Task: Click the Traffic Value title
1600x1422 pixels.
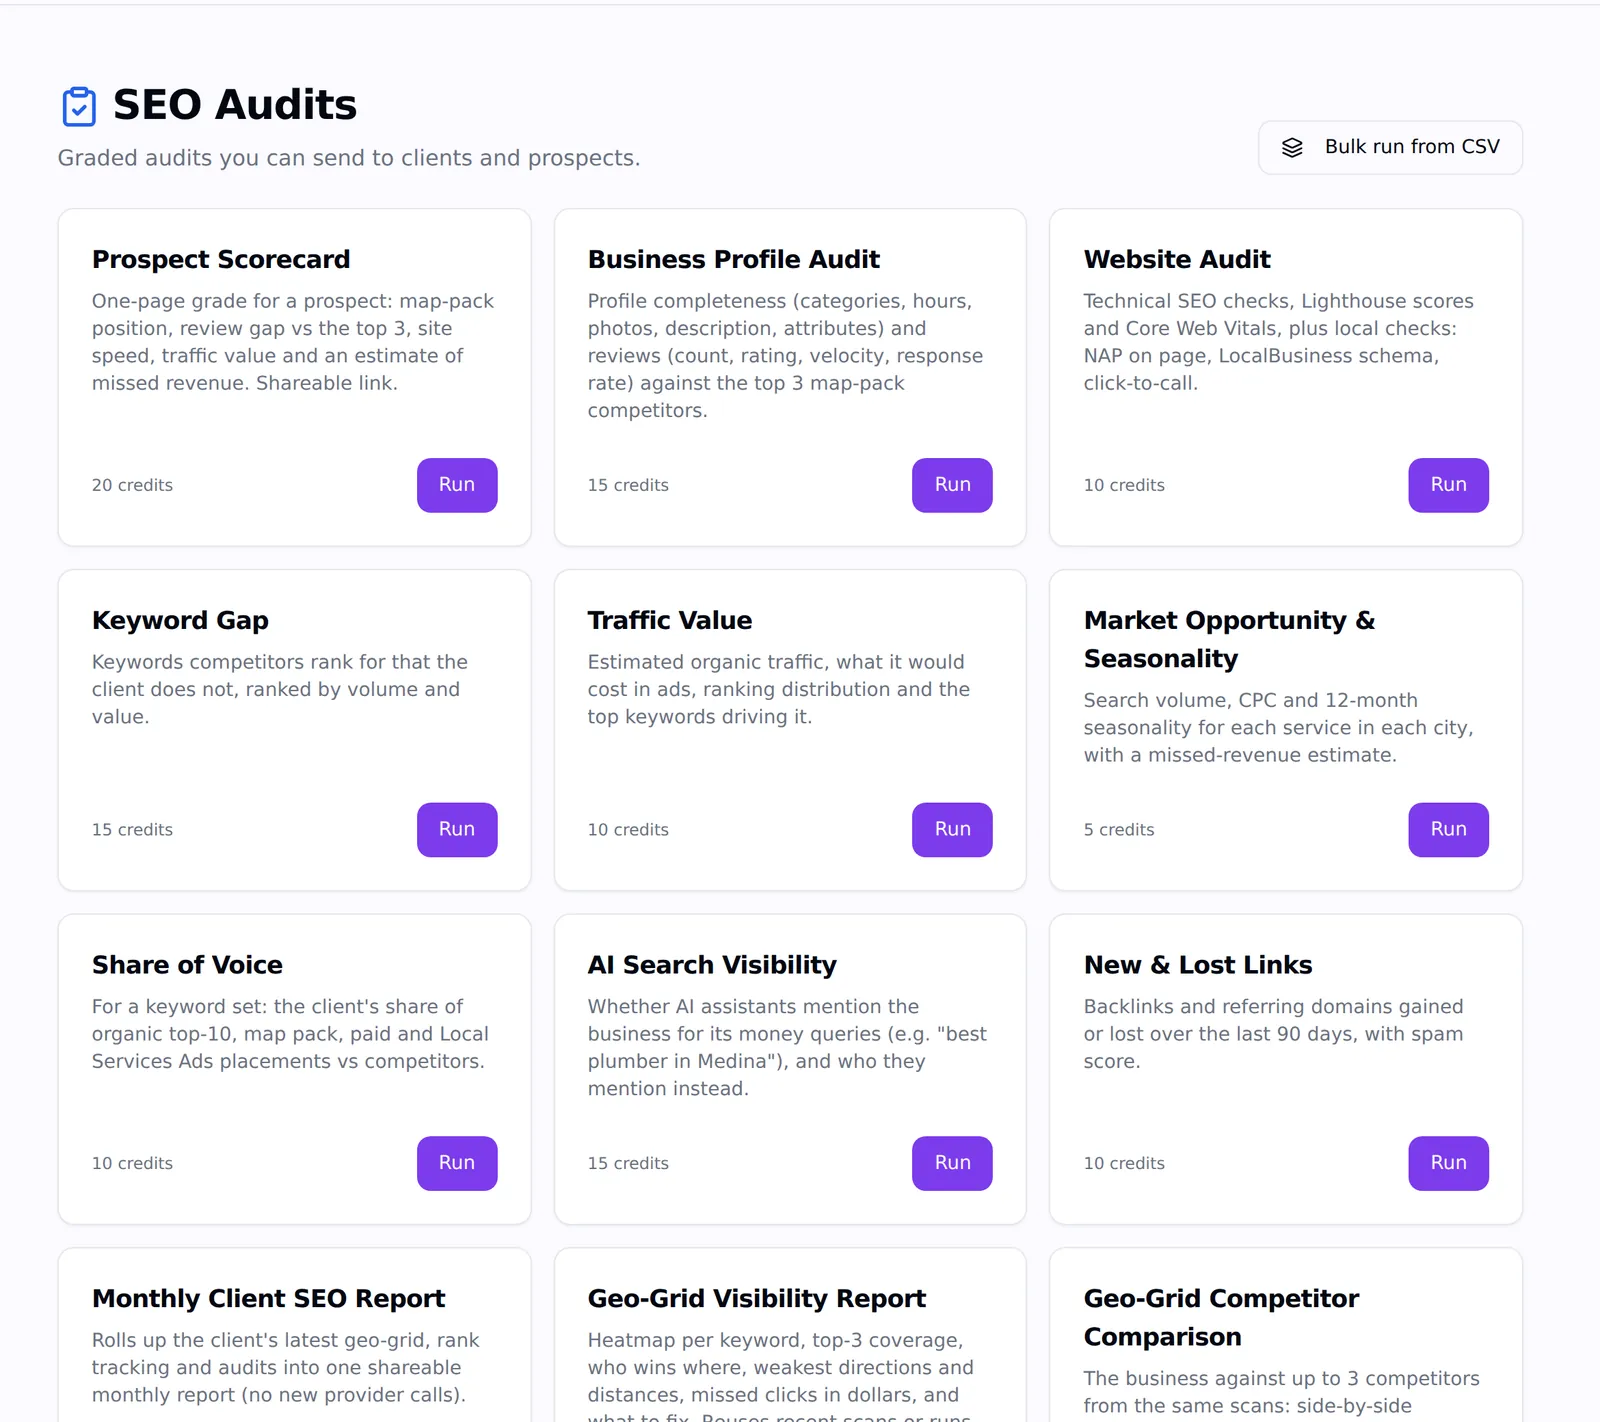Action: (x=670, y=620)
